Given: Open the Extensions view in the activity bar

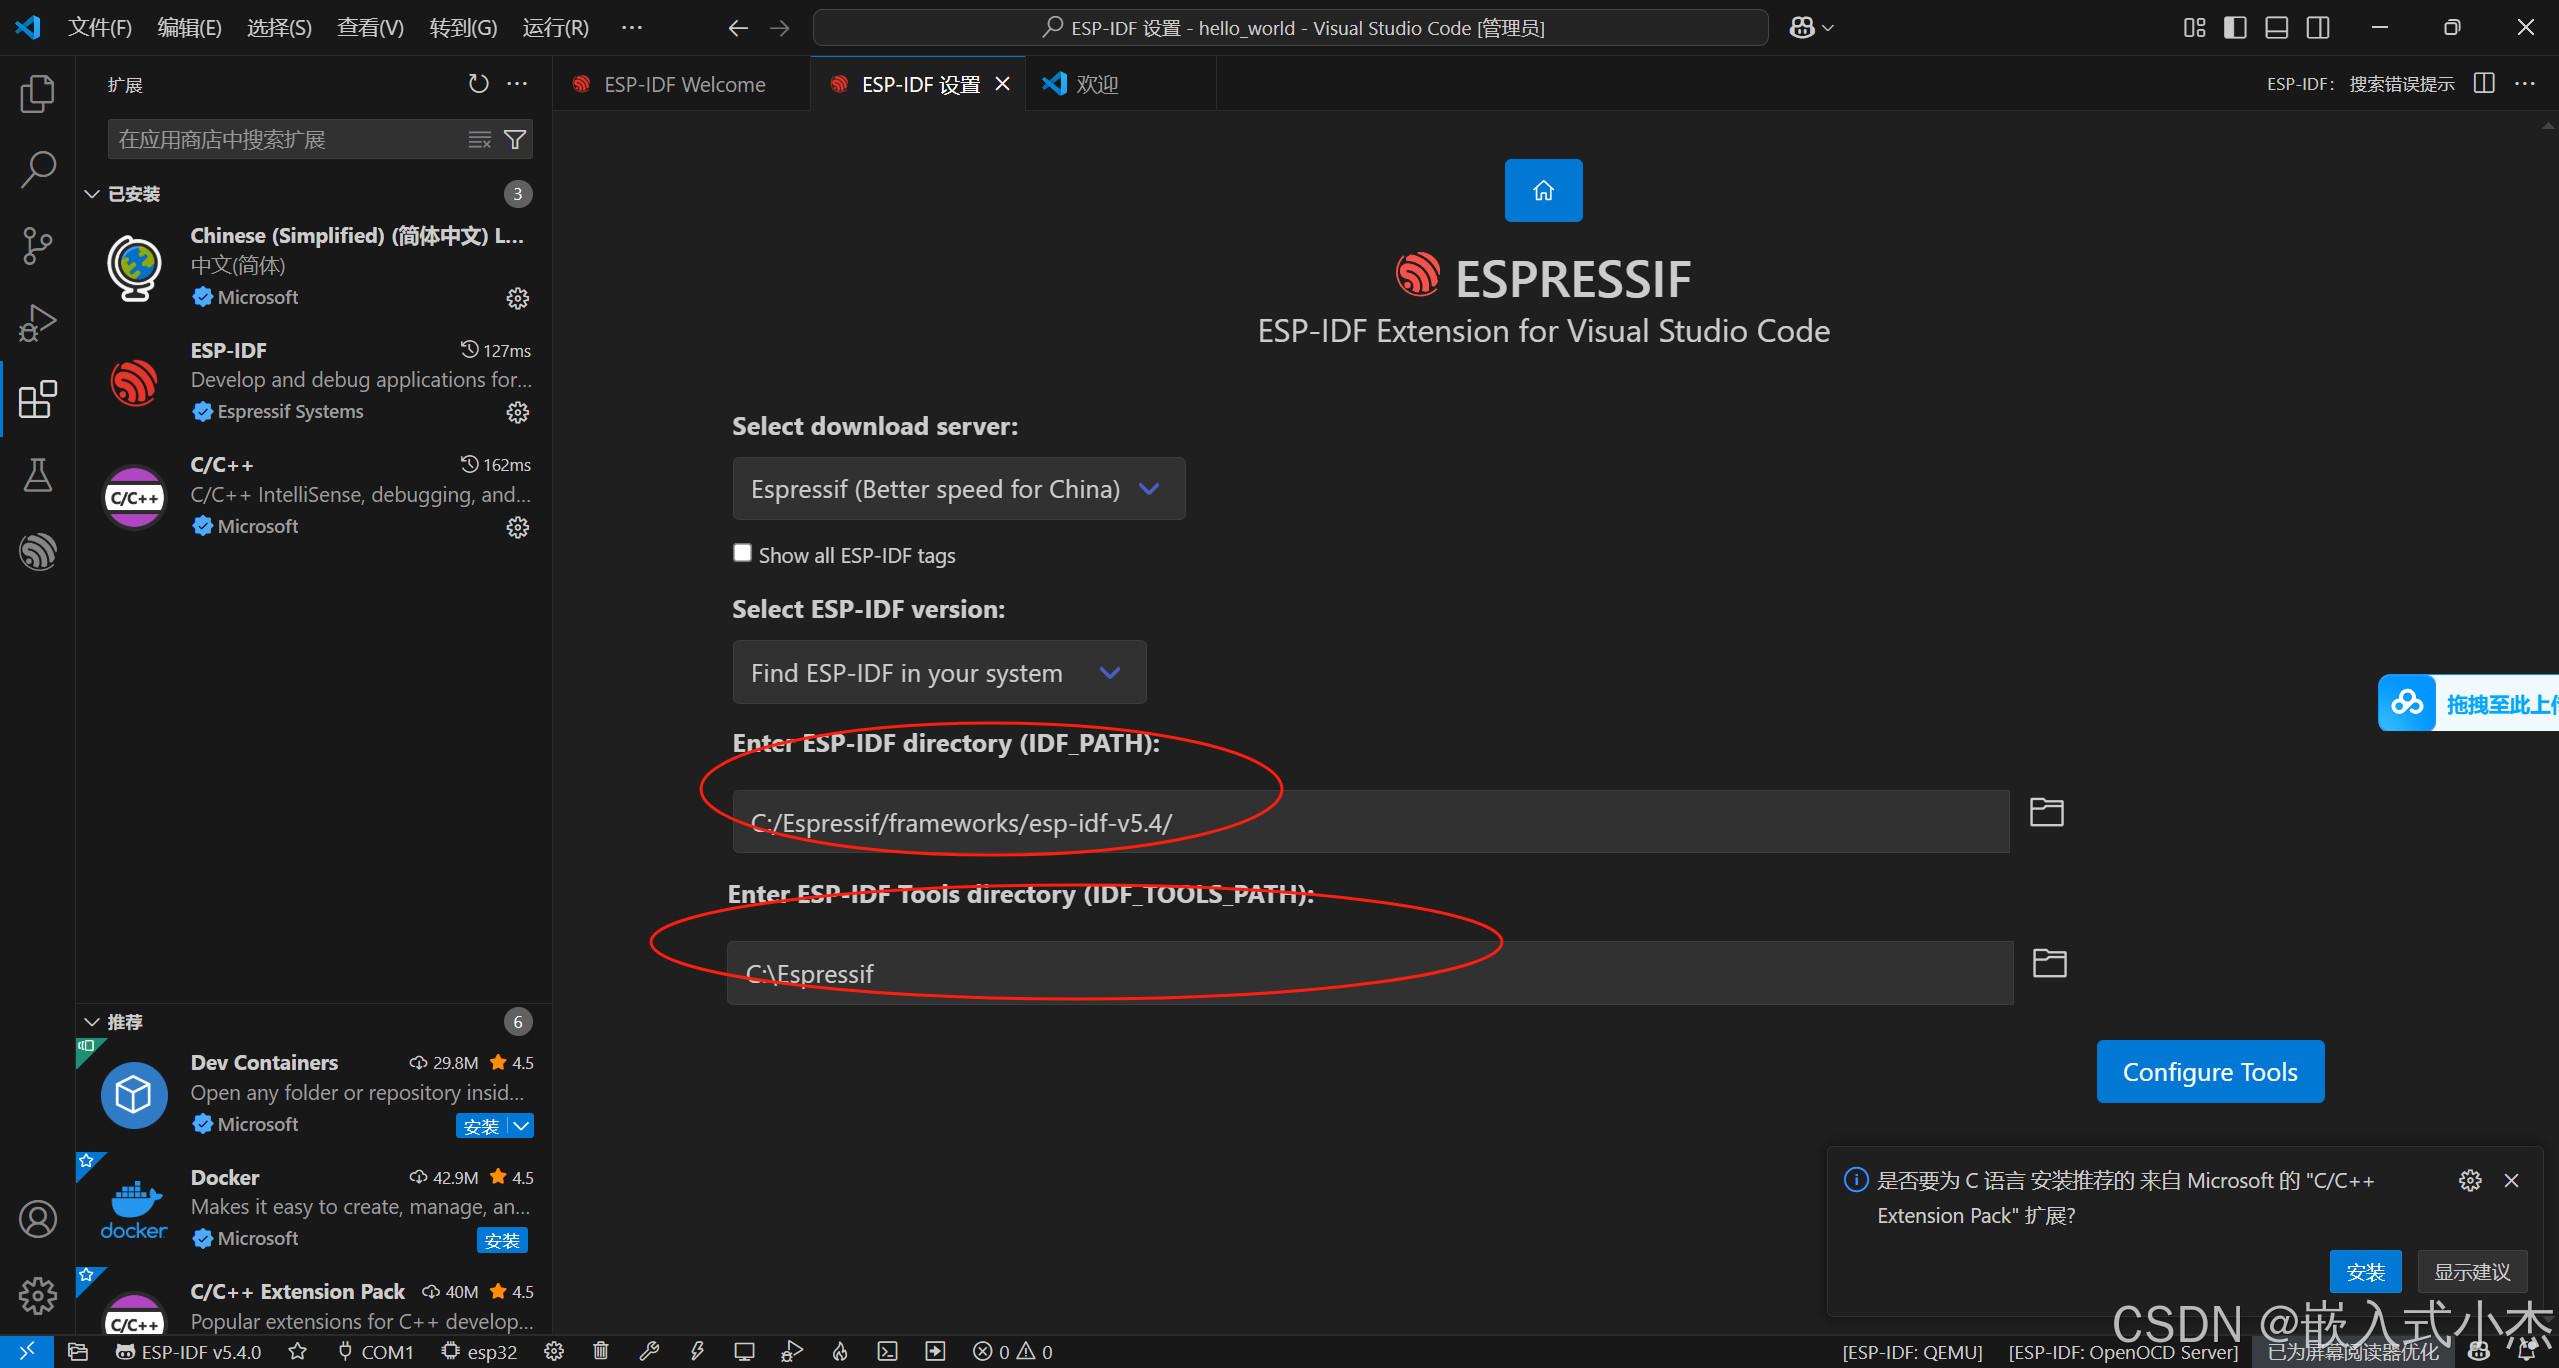Looking at the screenshot, I should (37, 399).
